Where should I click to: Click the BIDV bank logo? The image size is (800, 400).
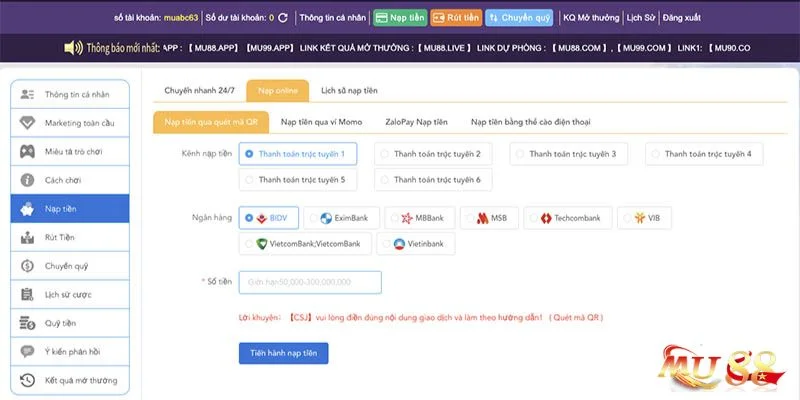point(262,218)
